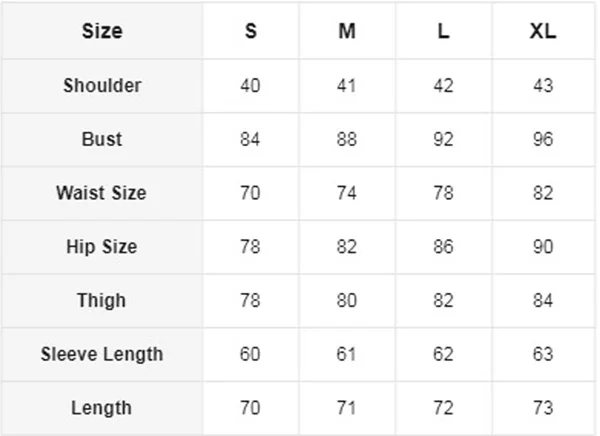Click the Bust row label
Screen dimensions: 600x436
[102, 139]
